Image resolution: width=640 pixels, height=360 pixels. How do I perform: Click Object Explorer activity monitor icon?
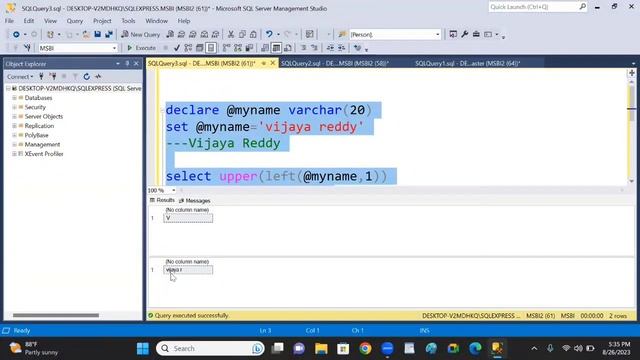(x=98, y=77)
